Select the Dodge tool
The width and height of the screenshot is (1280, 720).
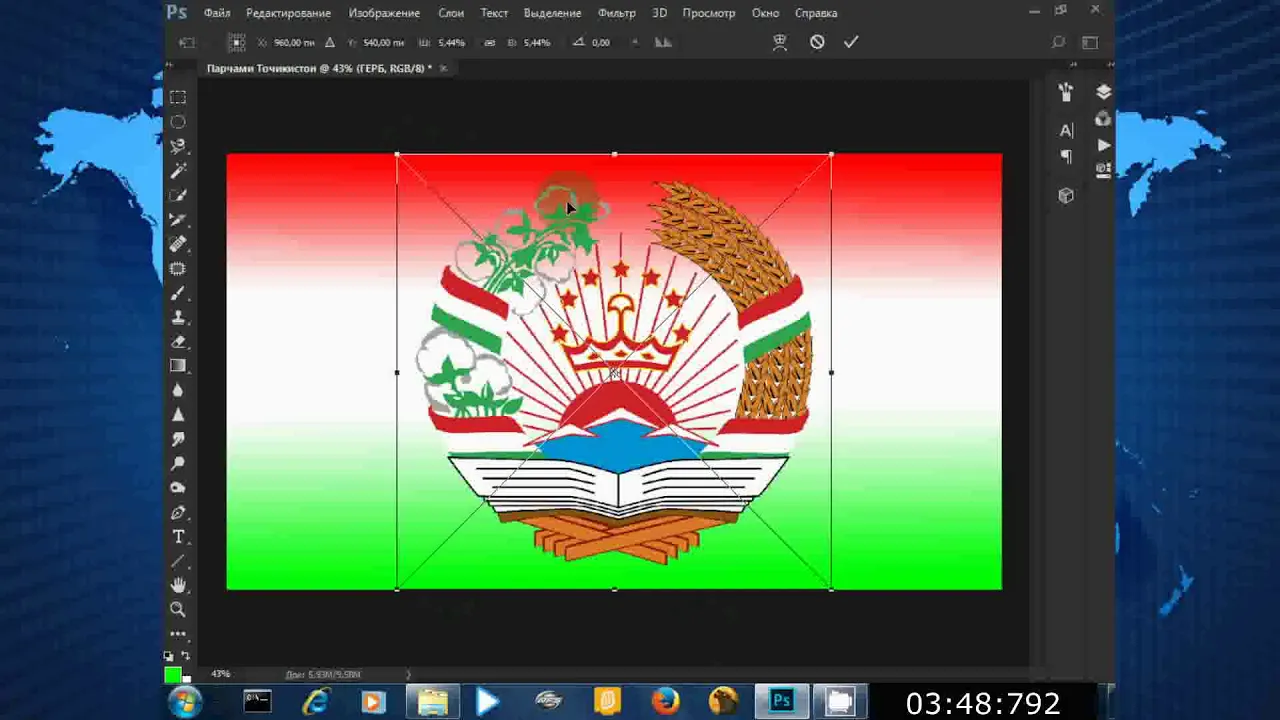(x=178, y=464)
